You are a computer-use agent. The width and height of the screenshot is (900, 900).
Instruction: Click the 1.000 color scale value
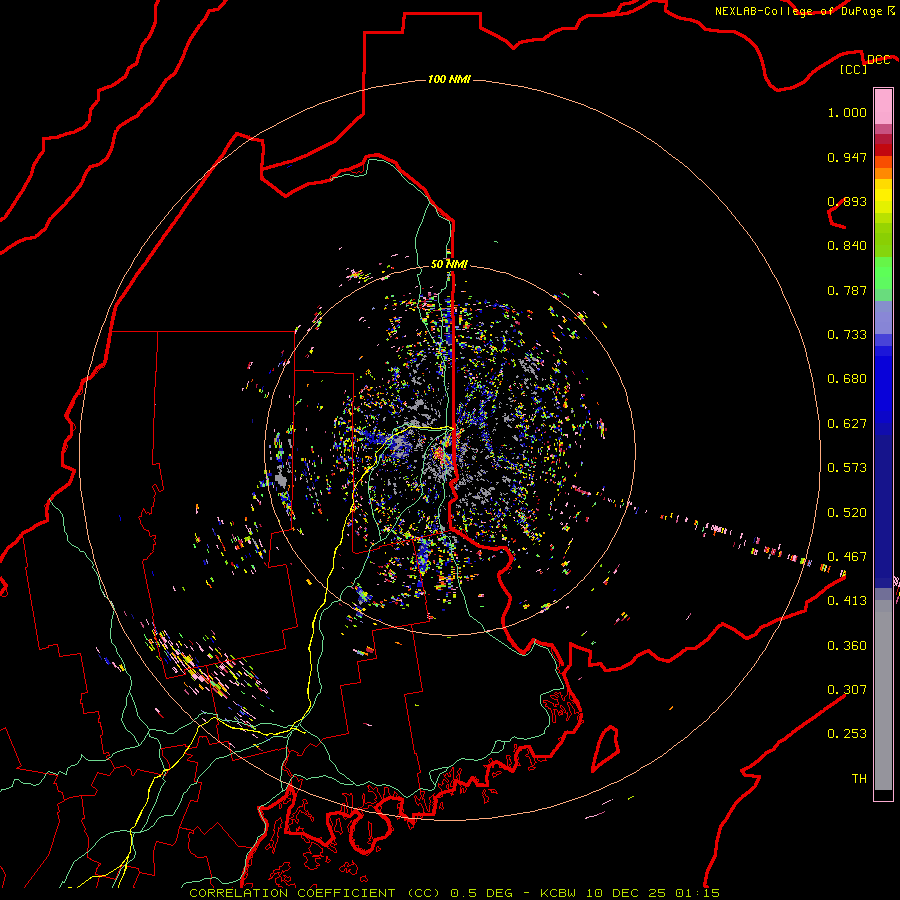coord(847,112)
